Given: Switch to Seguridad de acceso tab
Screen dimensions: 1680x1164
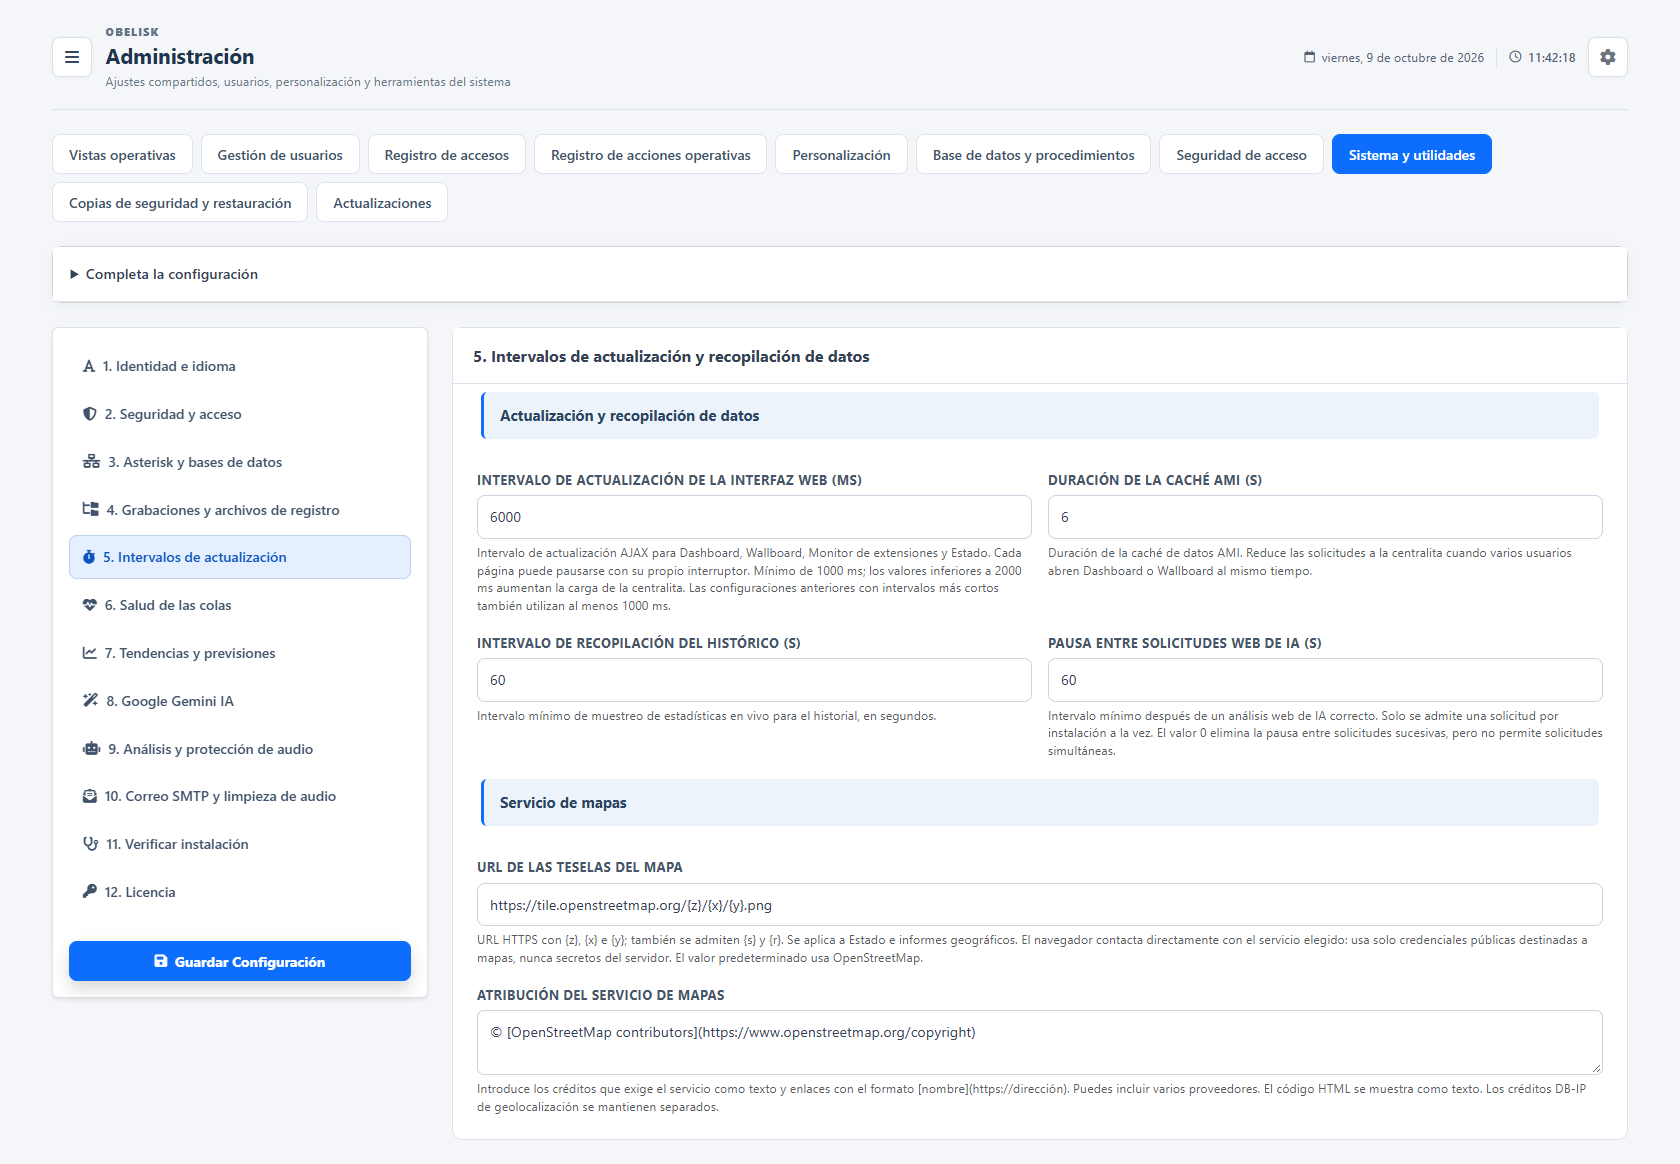Looking at the screenshot, I should pyautogui.click(x=1241, y=155).
